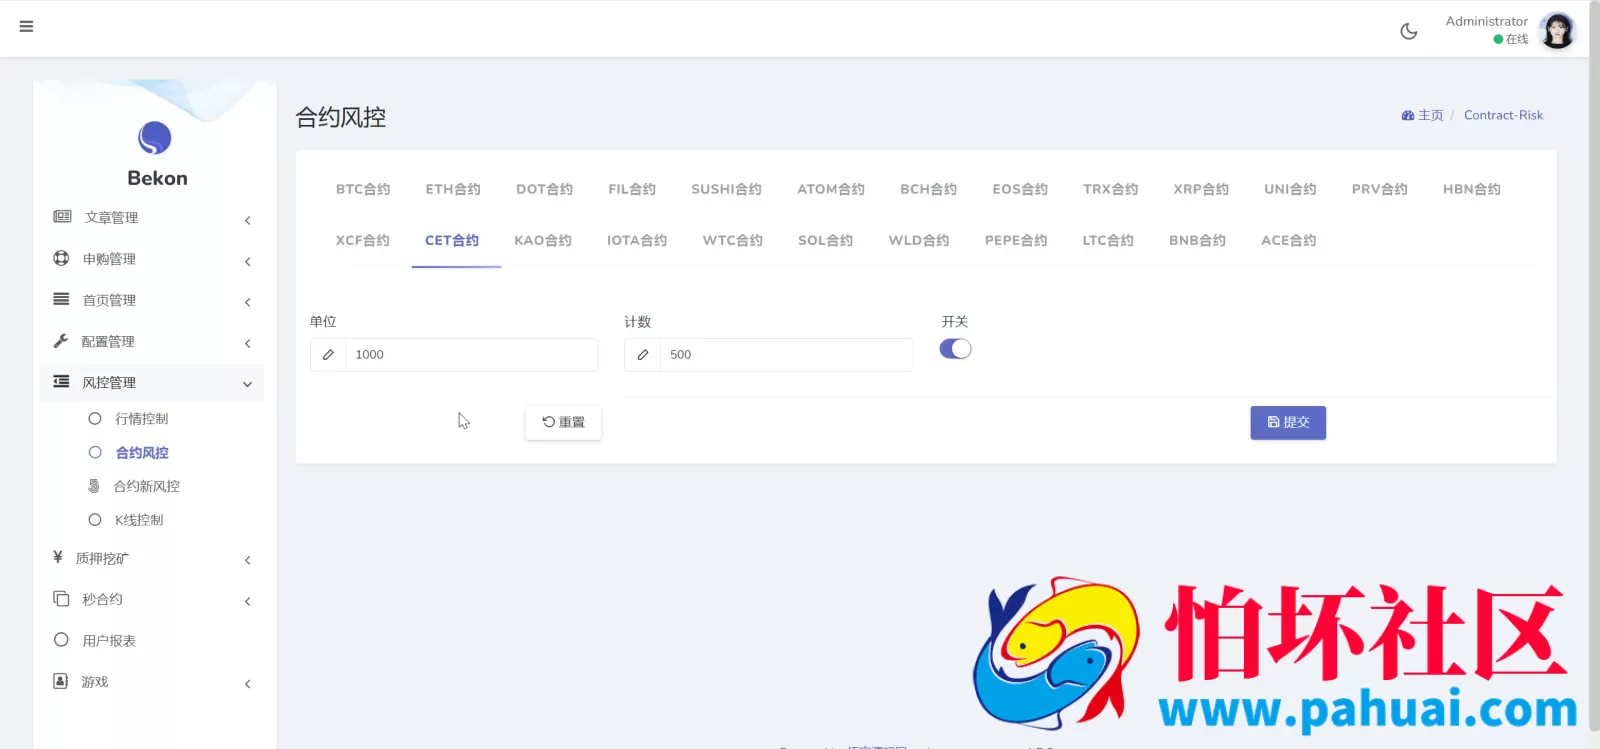Click the pencil icon beside 计数 field
This screenshot has width=1600, height=749.
(643, 355)
